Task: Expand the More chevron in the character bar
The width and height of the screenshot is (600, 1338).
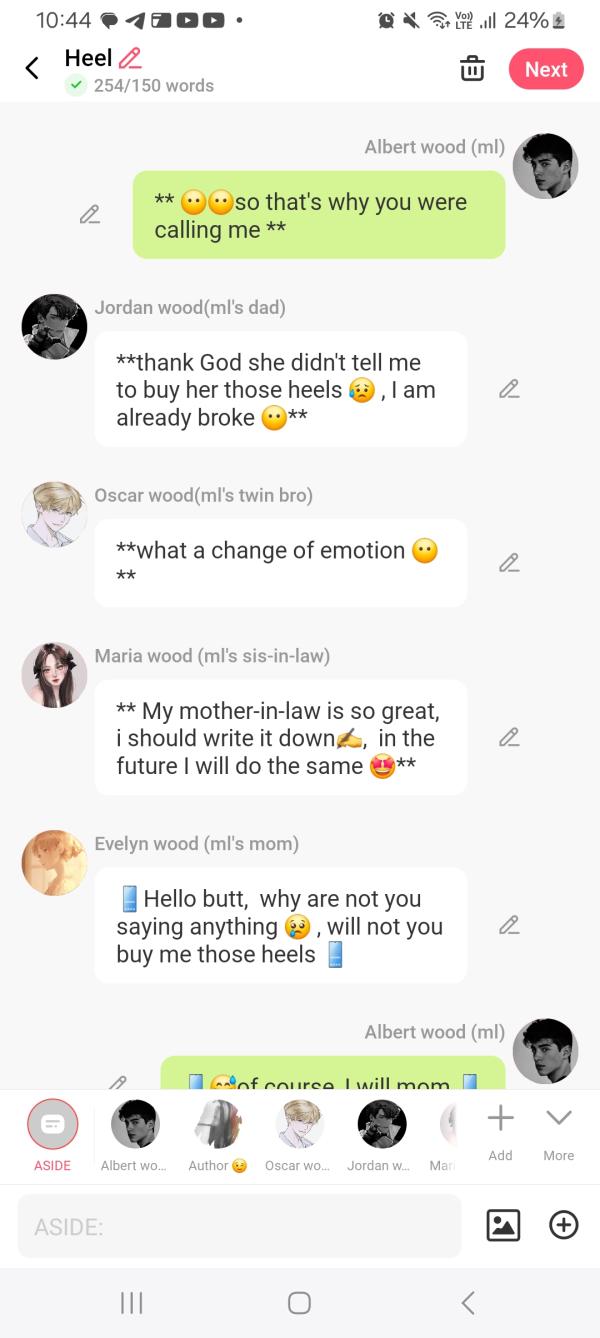Action: coord(558,1124)
